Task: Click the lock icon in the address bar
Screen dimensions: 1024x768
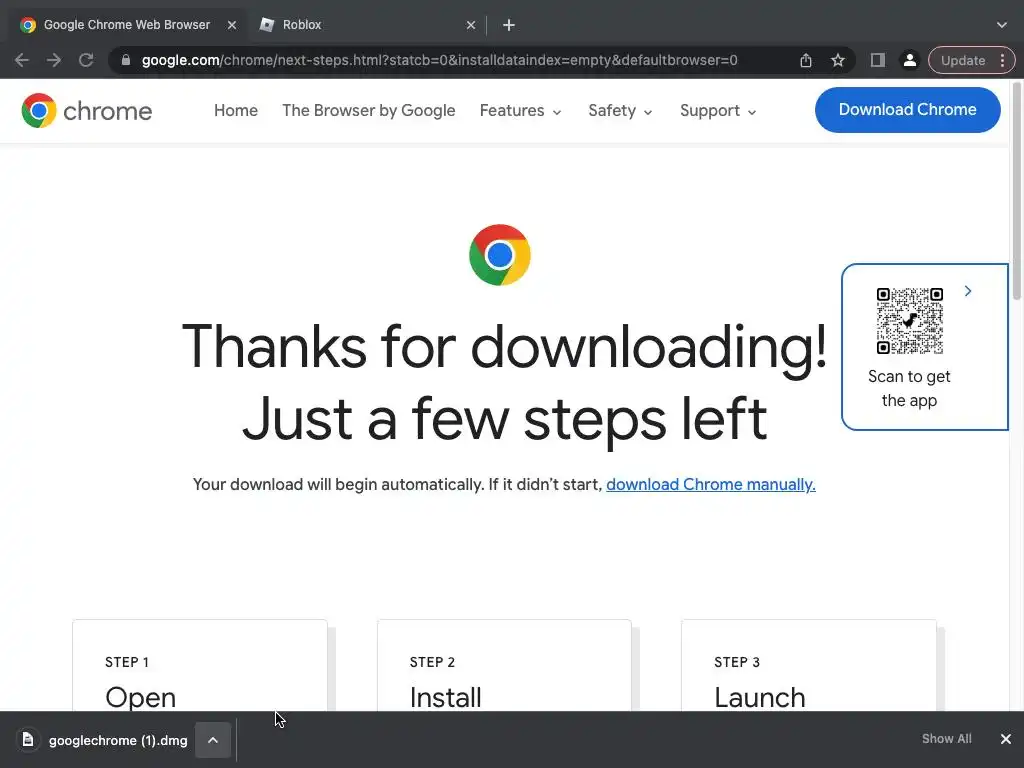Action: [x=126, y=60]
